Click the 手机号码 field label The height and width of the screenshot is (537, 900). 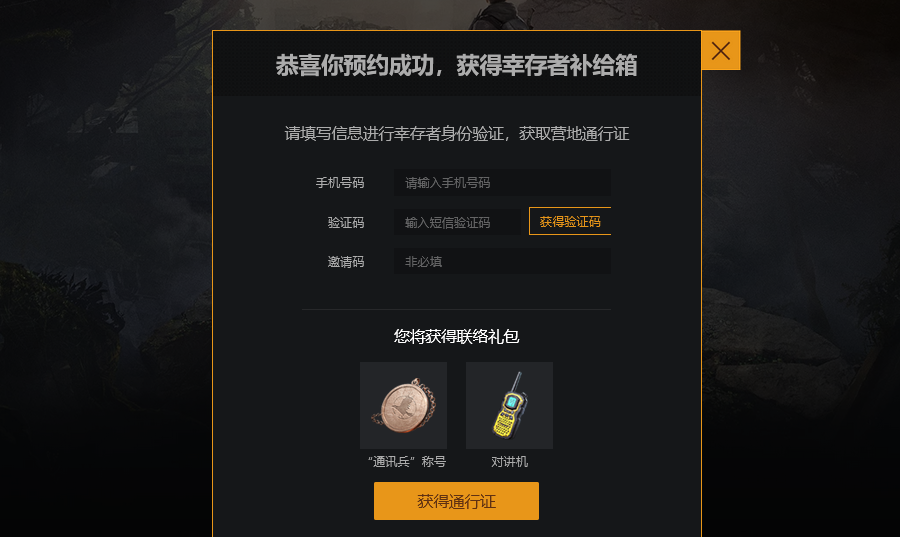[340, 182]
